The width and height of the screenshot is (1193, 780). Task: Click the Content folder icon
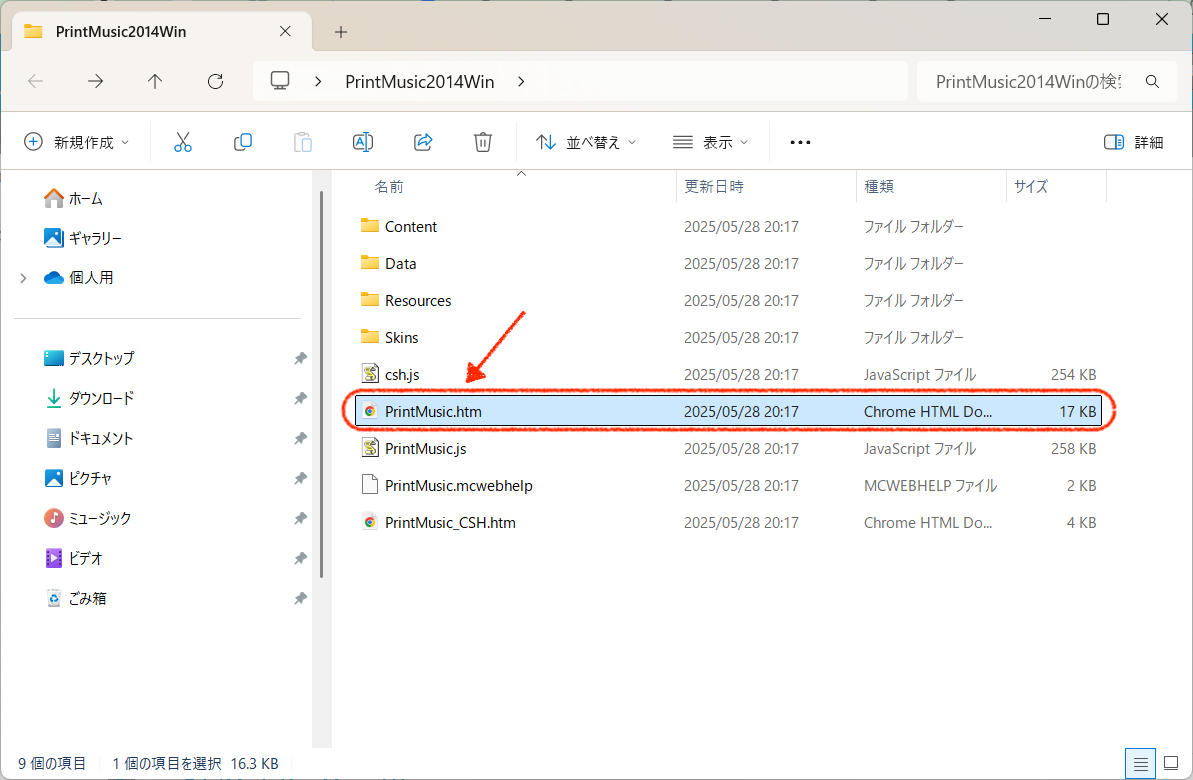370,225
